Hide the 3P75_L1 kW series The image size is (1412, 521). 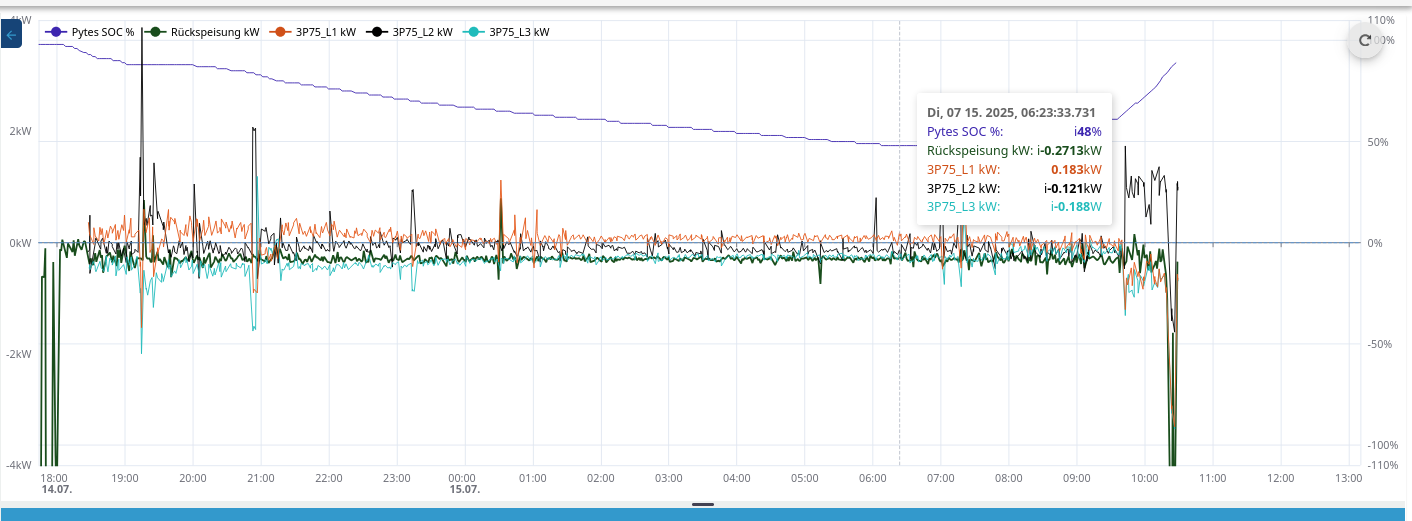coord(314,32)
